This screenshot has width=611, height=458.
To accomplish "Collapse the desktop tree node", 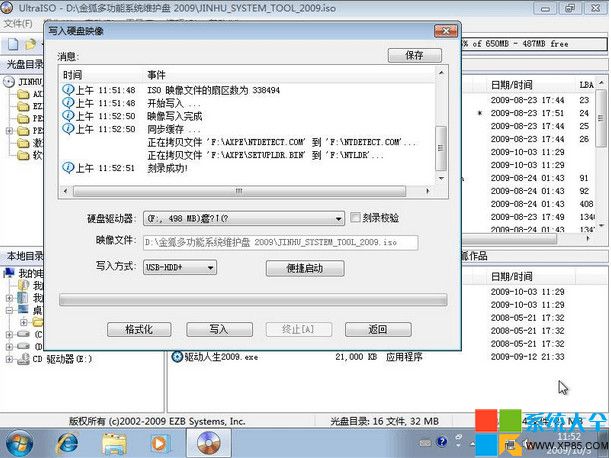I will point(9,310).
